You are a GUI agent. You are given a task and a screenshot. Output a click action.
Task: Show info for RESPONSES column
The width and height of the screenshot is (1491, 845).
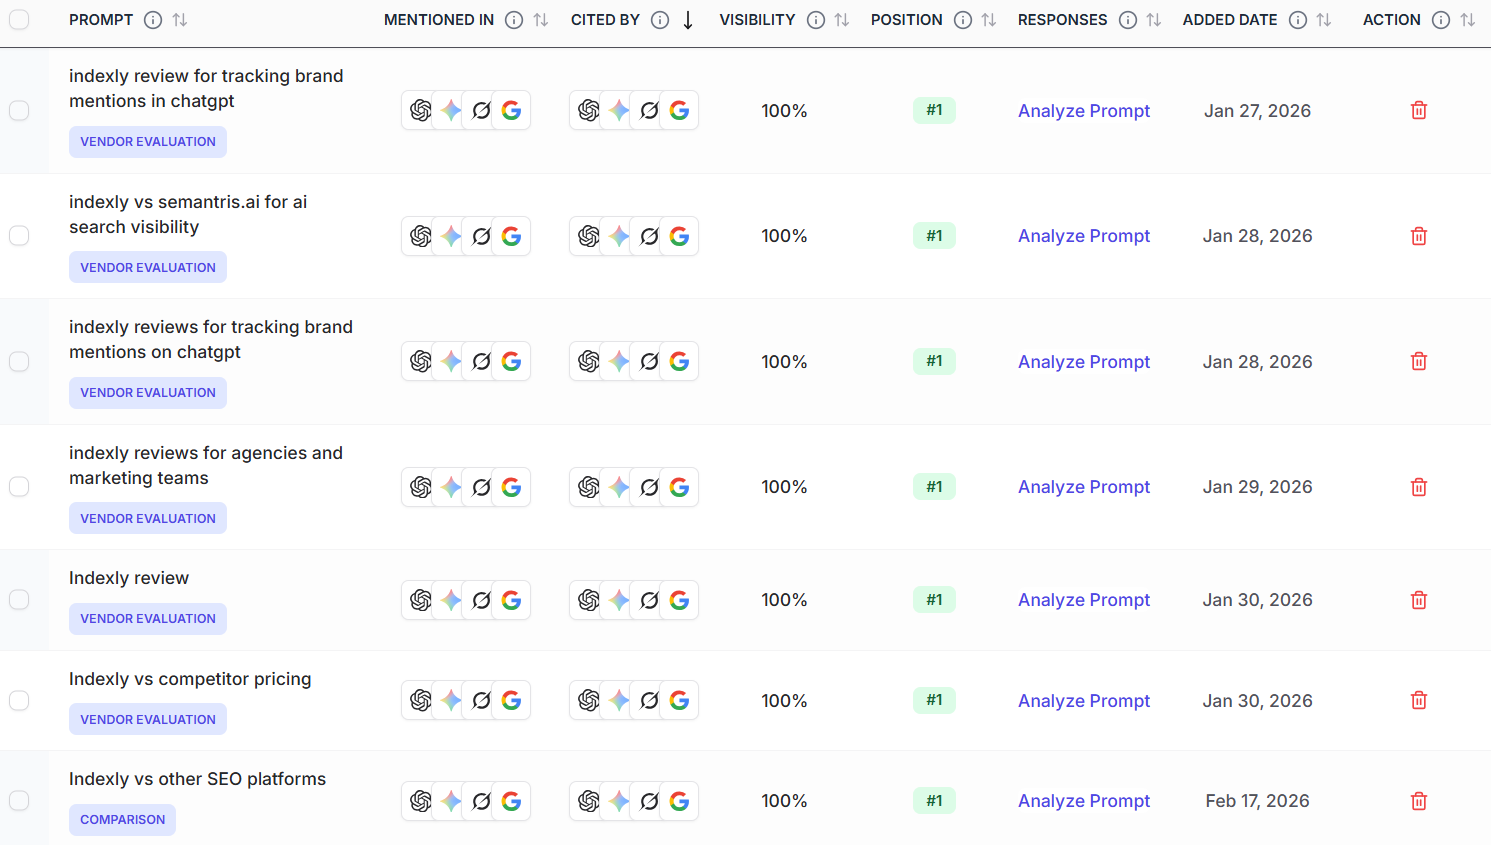click(1128, 20)
